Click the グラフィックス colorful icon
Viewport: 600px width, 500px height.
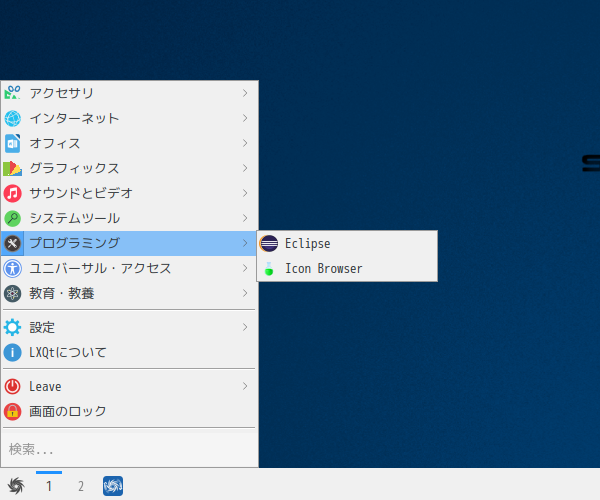coord(13,168)
